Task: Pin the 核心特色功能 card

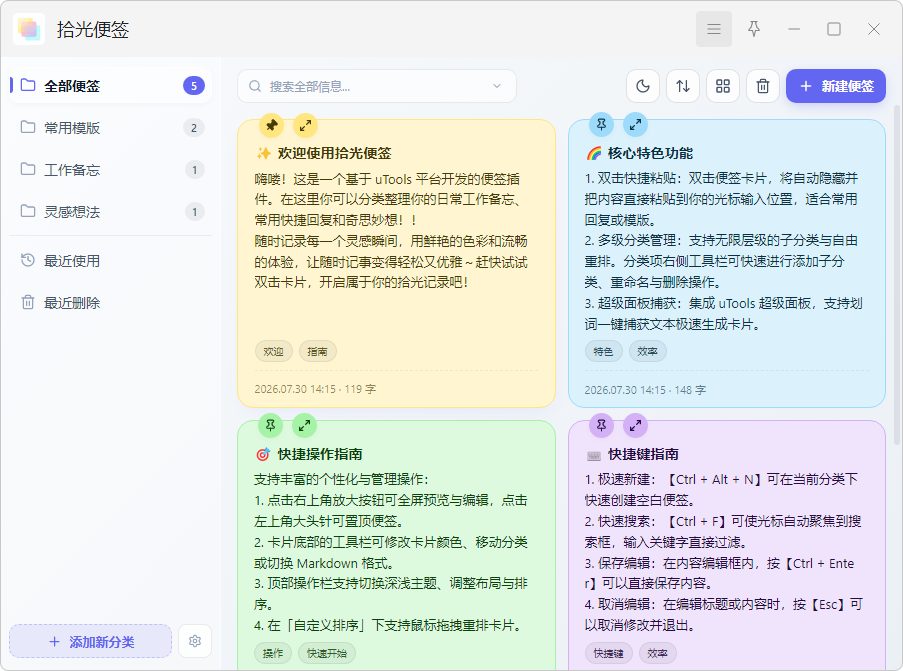Action: point(601,124)
